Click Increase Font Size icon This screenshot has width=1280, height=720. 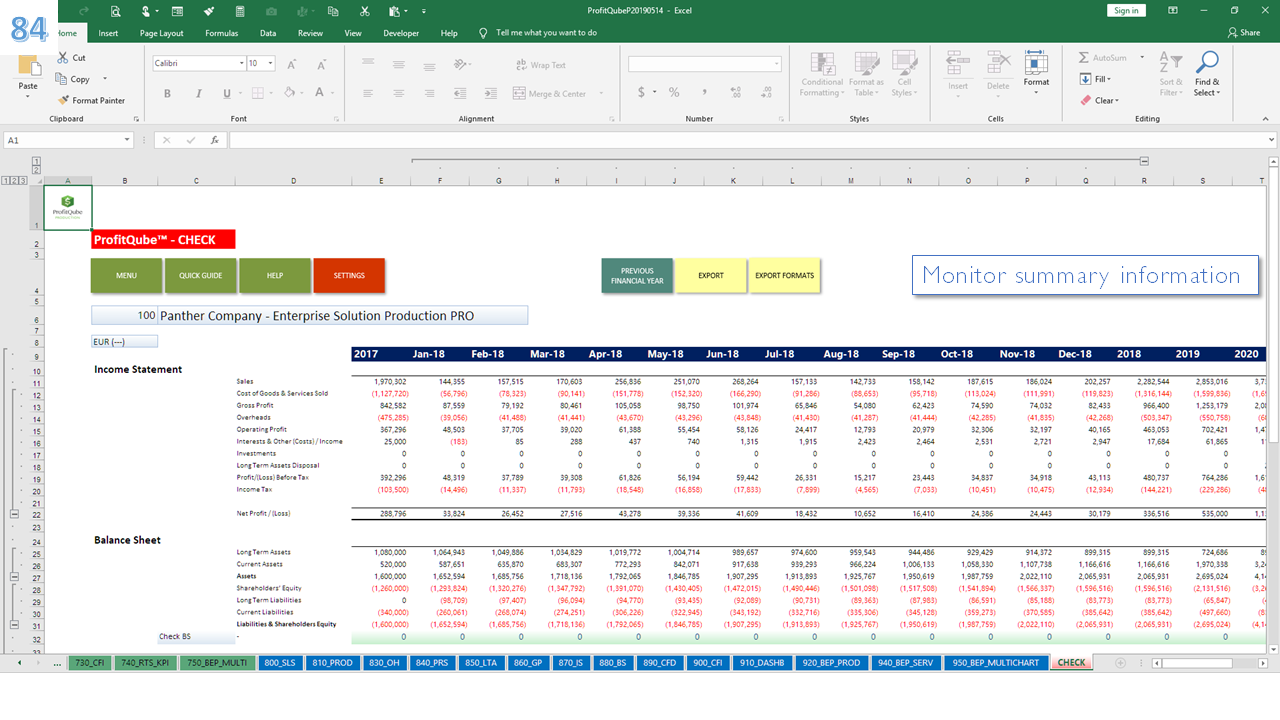click(292, 64)
